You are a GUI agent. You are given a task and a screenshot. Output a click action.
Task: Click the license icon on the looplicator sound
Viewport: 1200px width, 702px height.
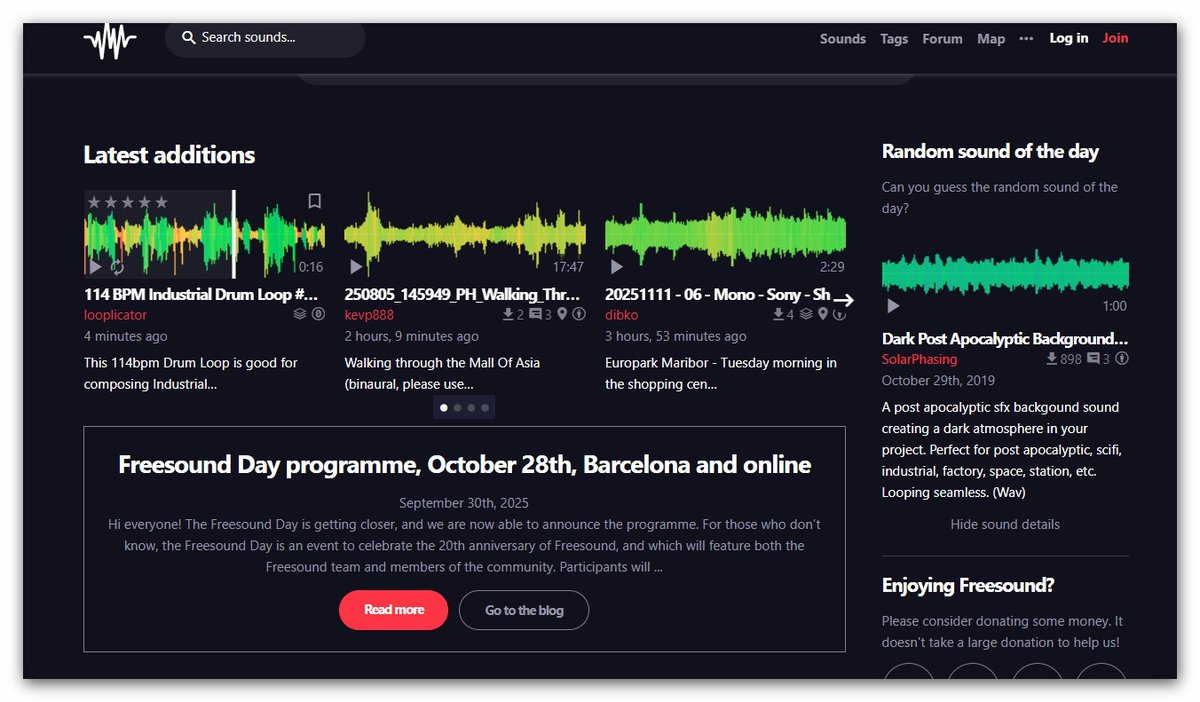318,314
